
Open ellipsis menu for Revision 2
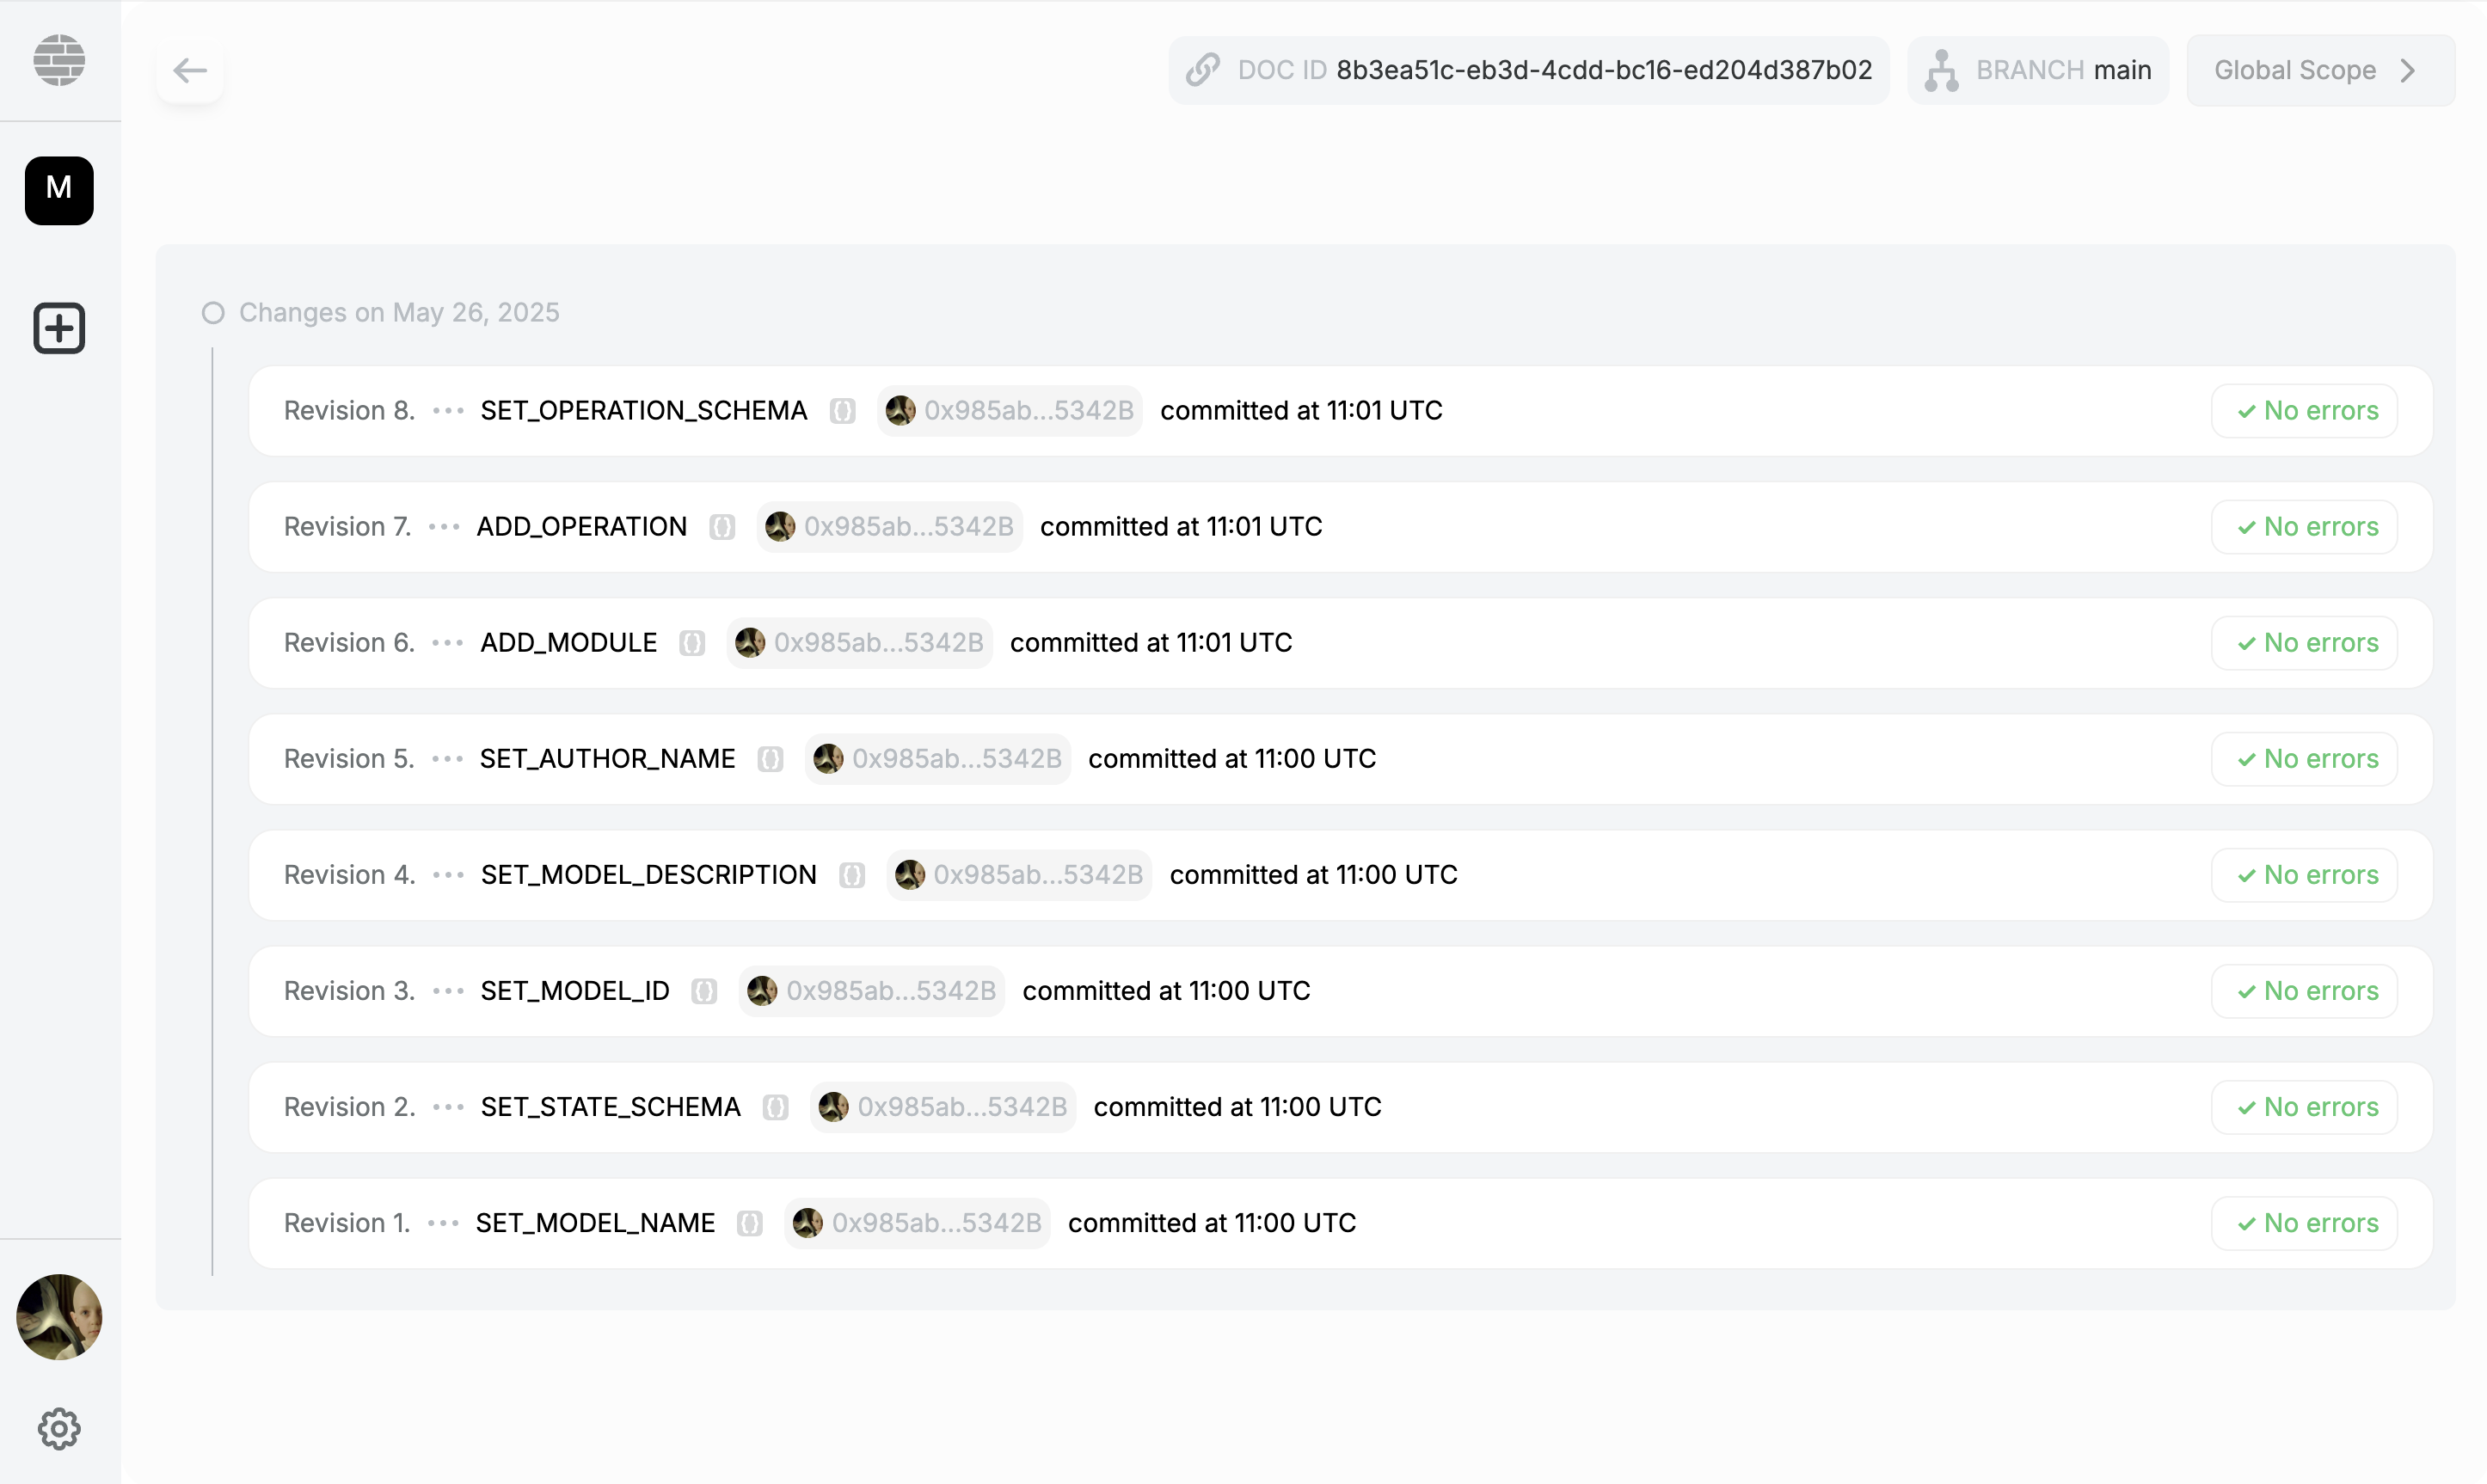(448, 1107)
